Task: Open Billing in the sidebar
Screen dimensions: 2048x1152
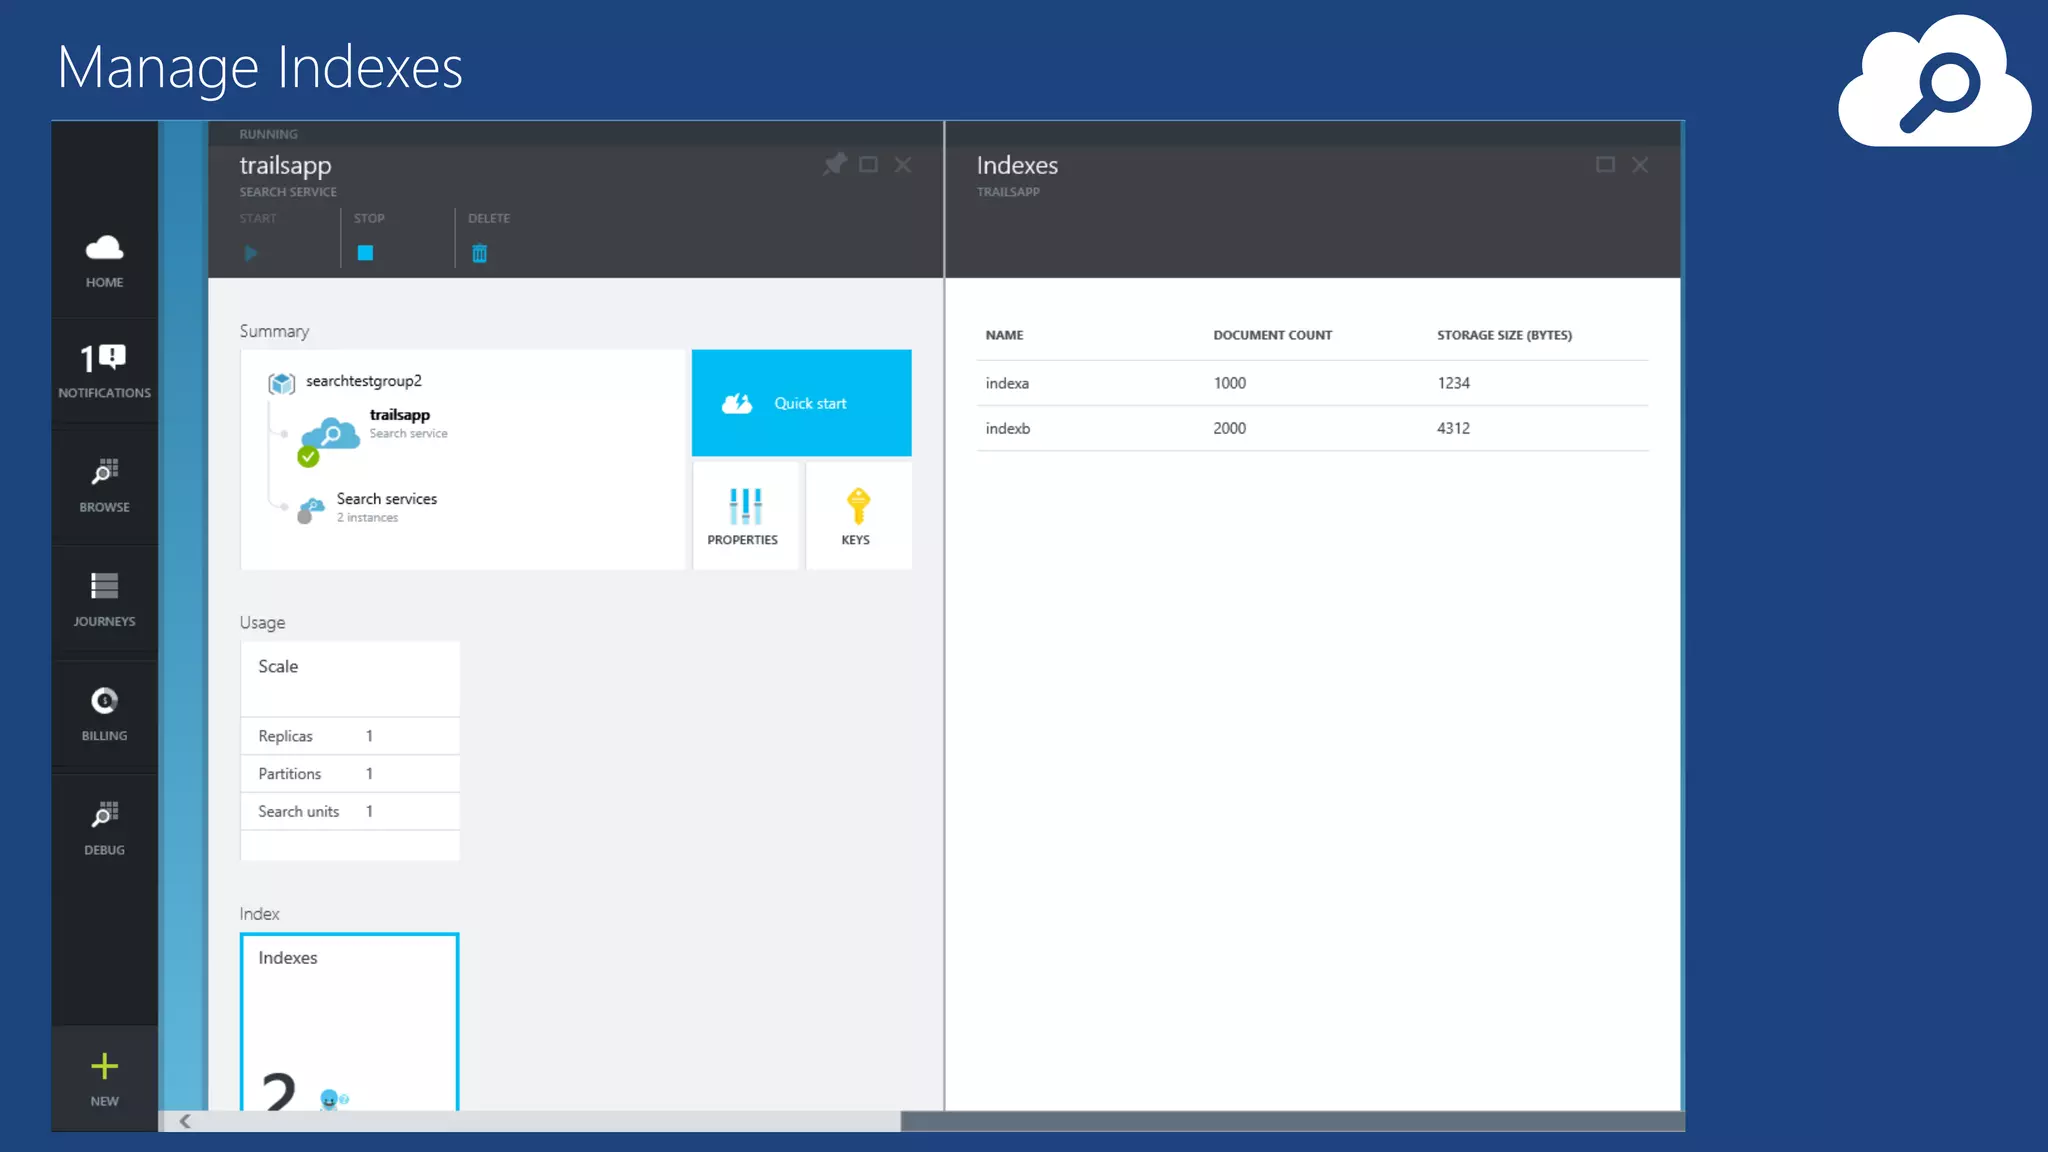Action: [104, 713]
